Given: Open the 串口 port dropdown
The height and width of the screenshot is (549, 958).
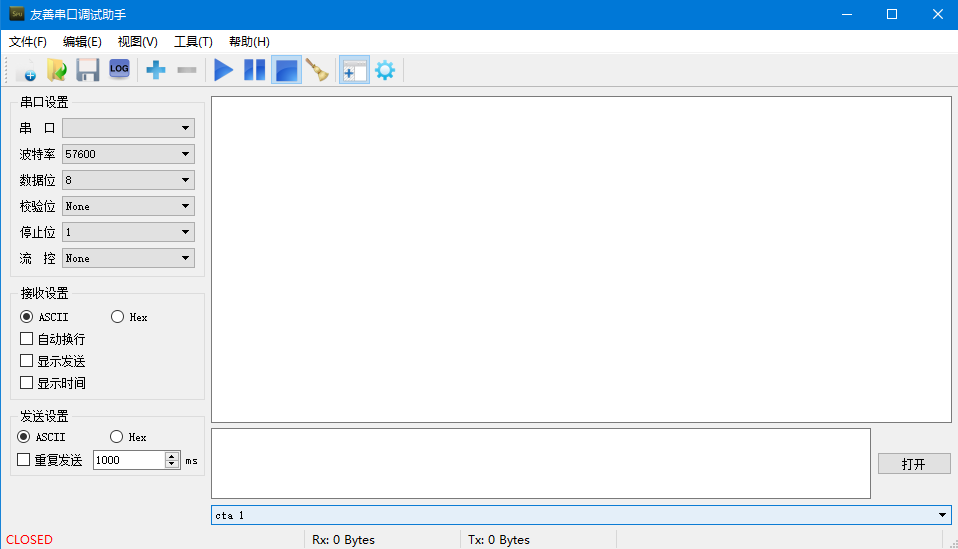Looking at the screenshot, I should tap(128, 128).
